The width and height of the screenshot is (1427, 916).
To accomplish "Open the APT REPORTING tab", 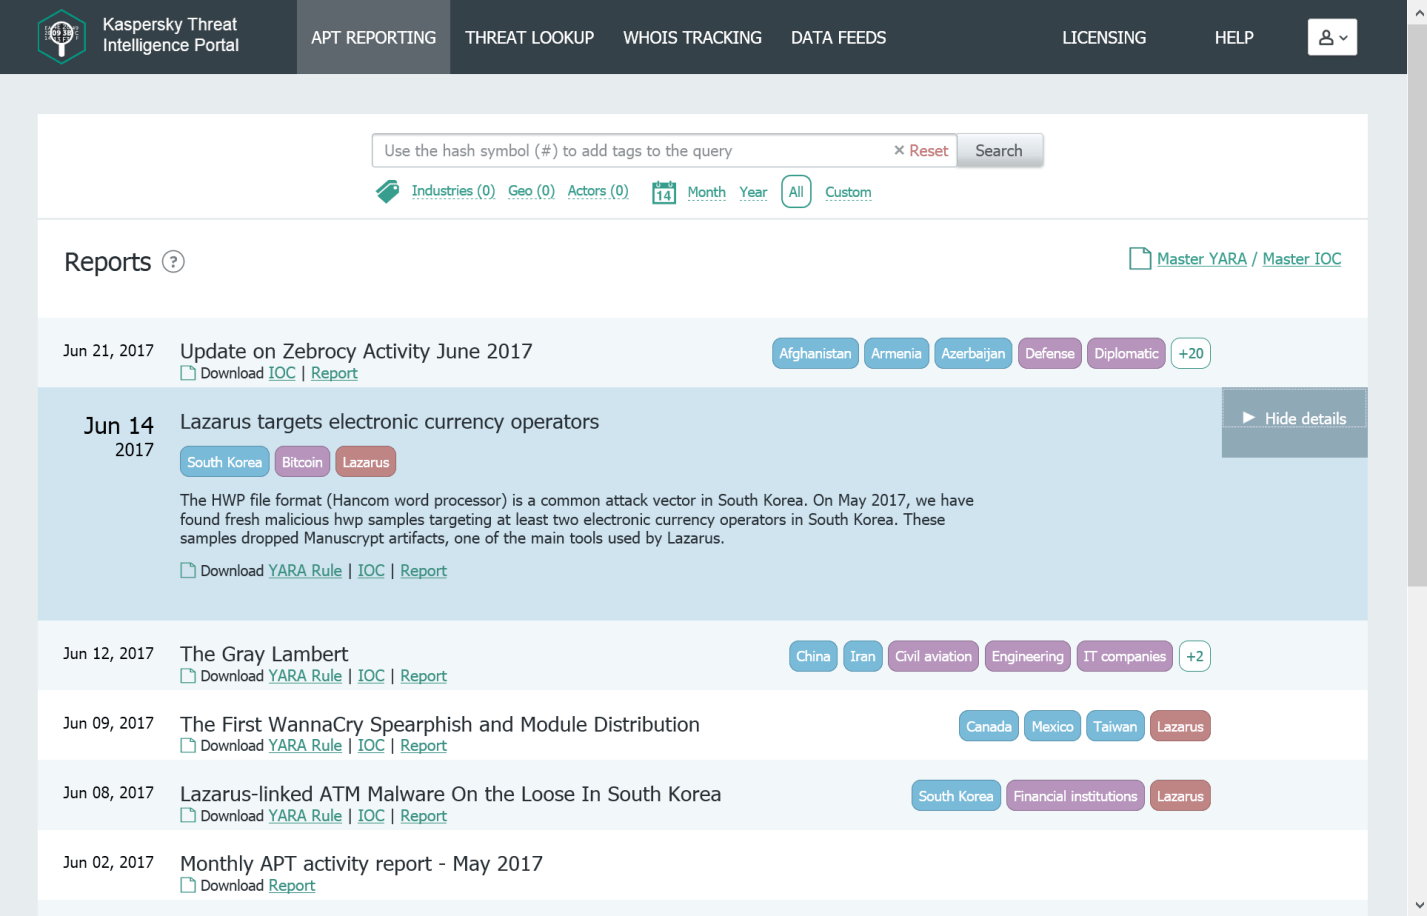I will pos(373,37).
